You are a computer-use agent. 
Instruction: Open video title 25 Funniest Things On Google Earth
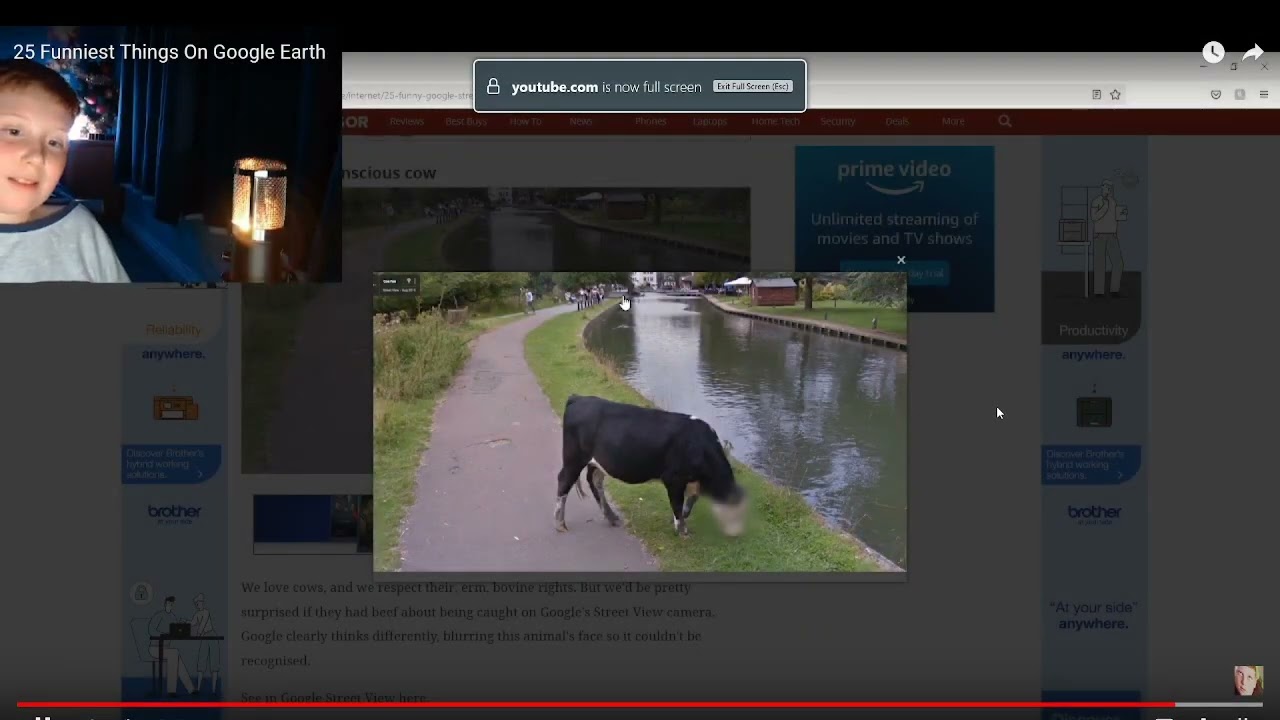(169, 52)
